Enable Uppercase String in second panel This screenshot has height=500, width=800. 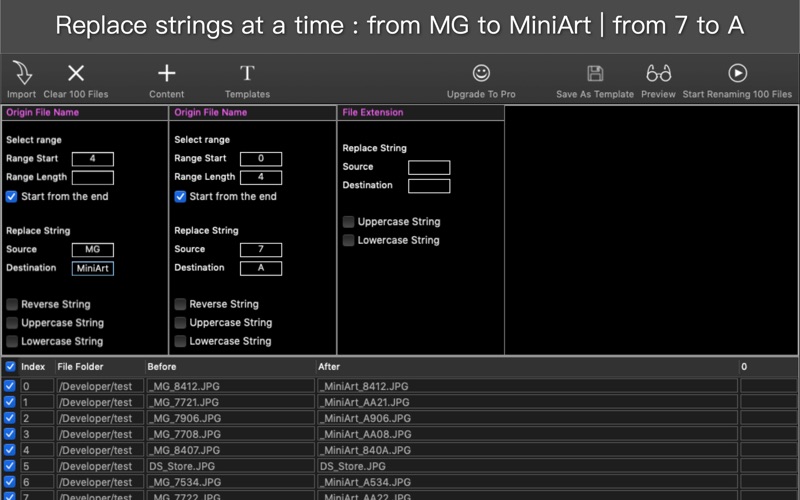point(180,322)
